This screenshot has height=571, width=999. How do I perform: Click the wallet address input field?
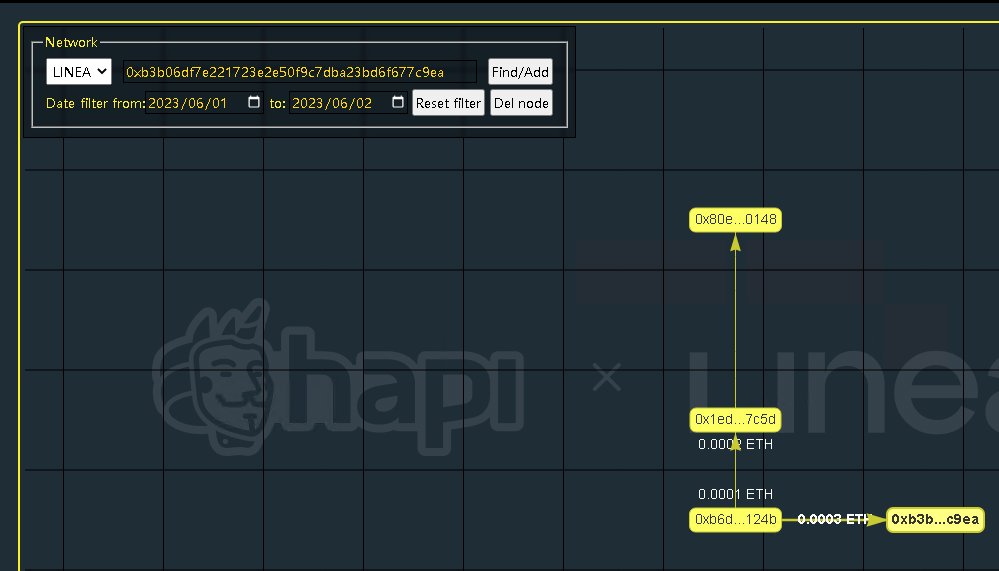(x=299, y=72)
